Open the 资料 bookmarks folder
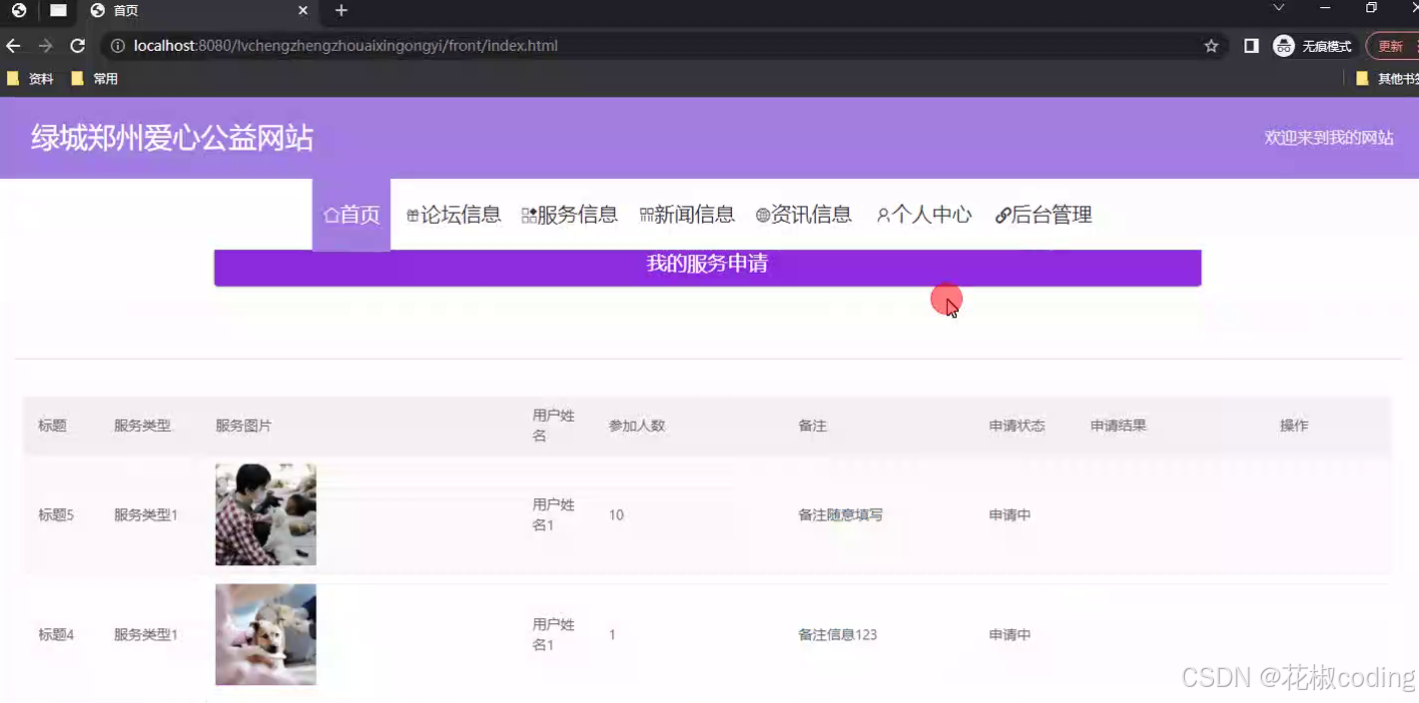 29,79
